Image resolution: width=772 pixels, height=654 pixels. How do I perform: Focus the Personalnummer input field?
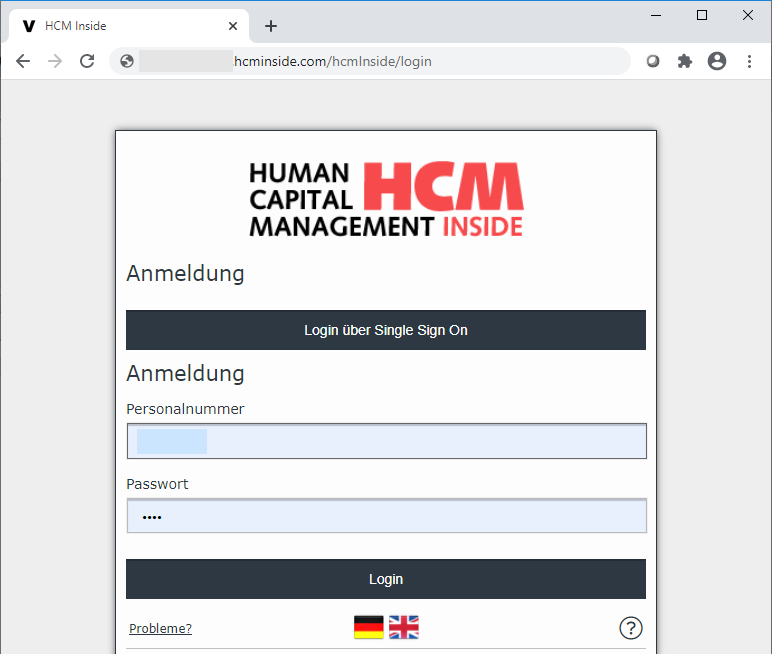tap(386, 441)
